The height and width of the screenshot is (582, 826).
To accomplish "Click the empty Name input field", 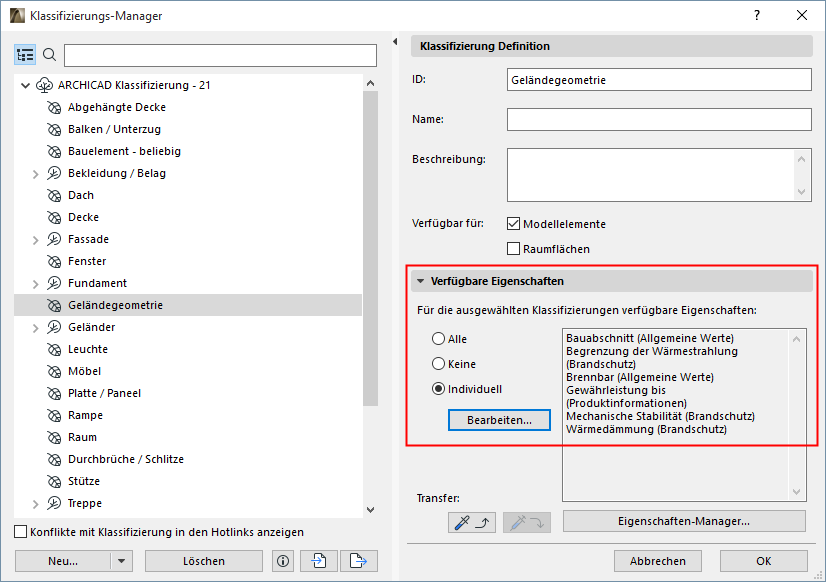I will click(659, 120).
